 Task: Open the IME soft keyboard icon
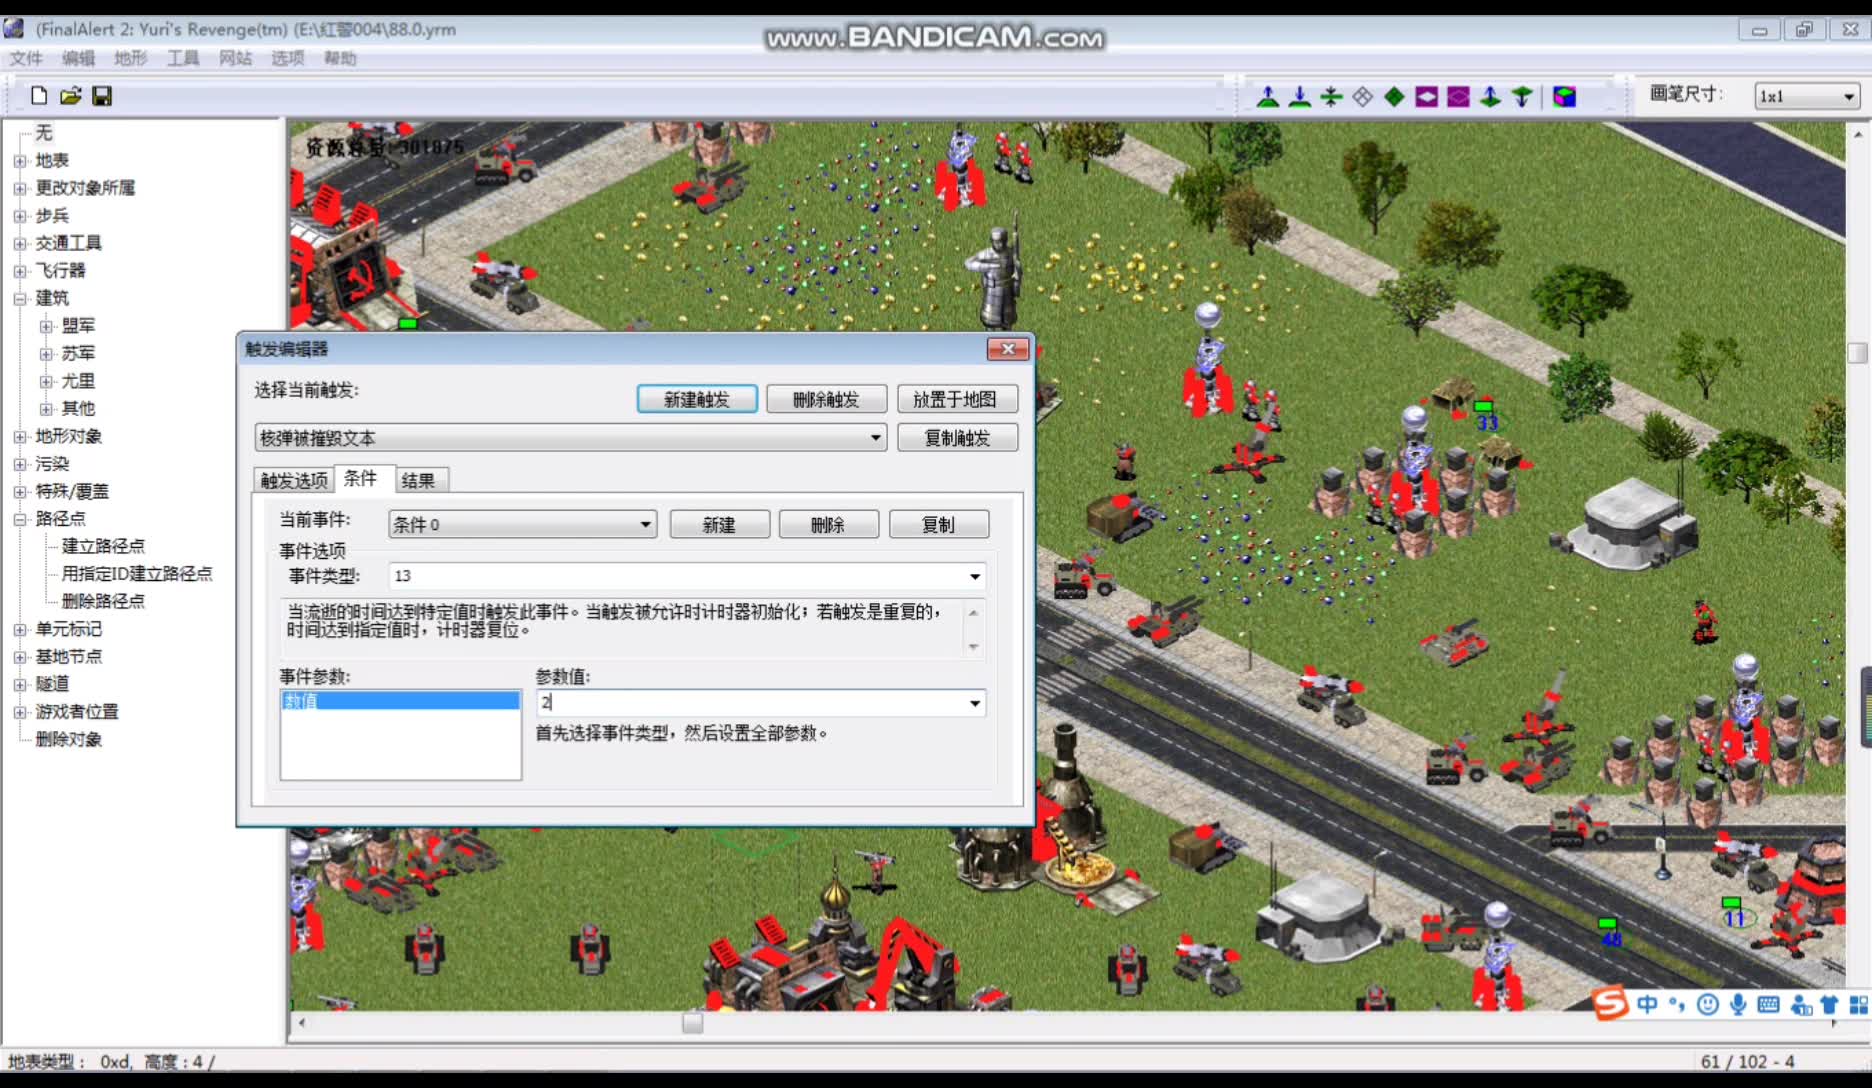coord(1768,1005)
